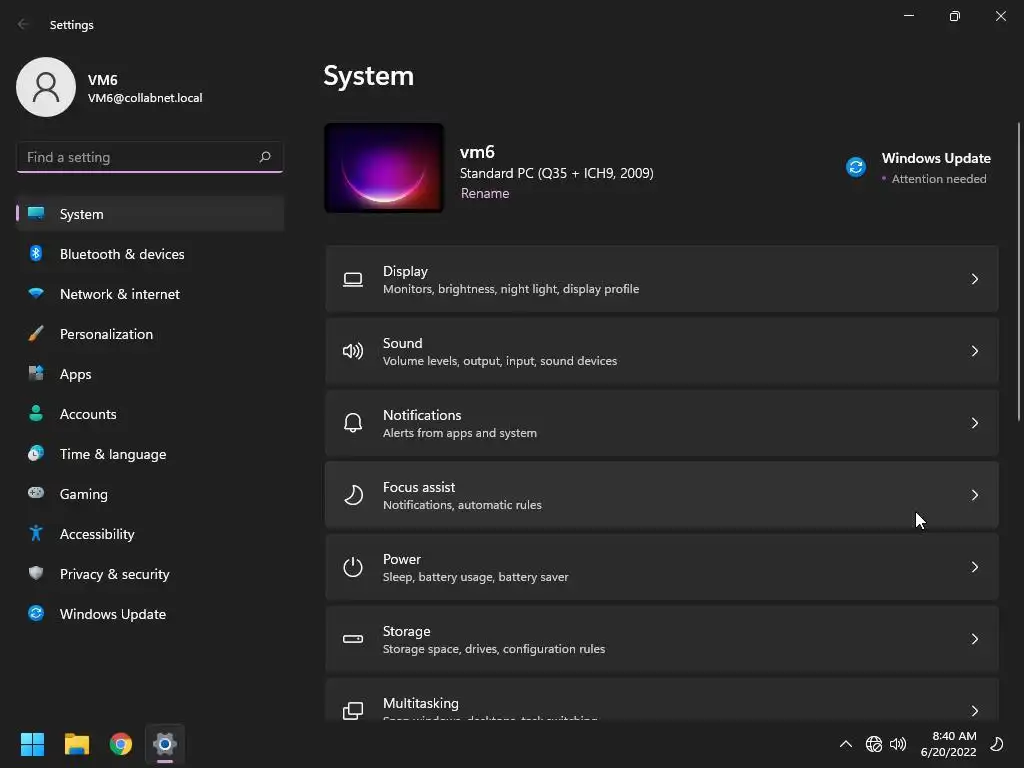Expand the Display settings chevron
Screen dimensions: 1024x768
click(974, 280)
